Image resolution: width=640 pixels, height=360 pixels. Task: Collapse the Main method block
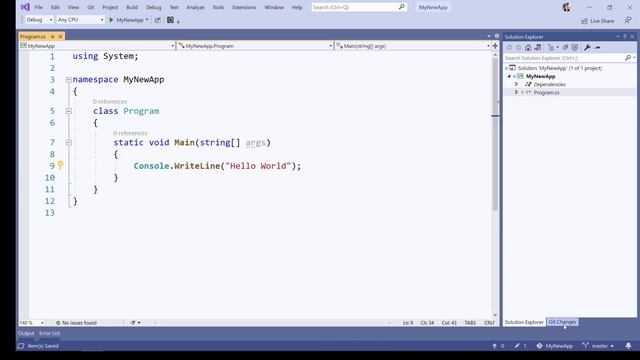click(69, 142)
